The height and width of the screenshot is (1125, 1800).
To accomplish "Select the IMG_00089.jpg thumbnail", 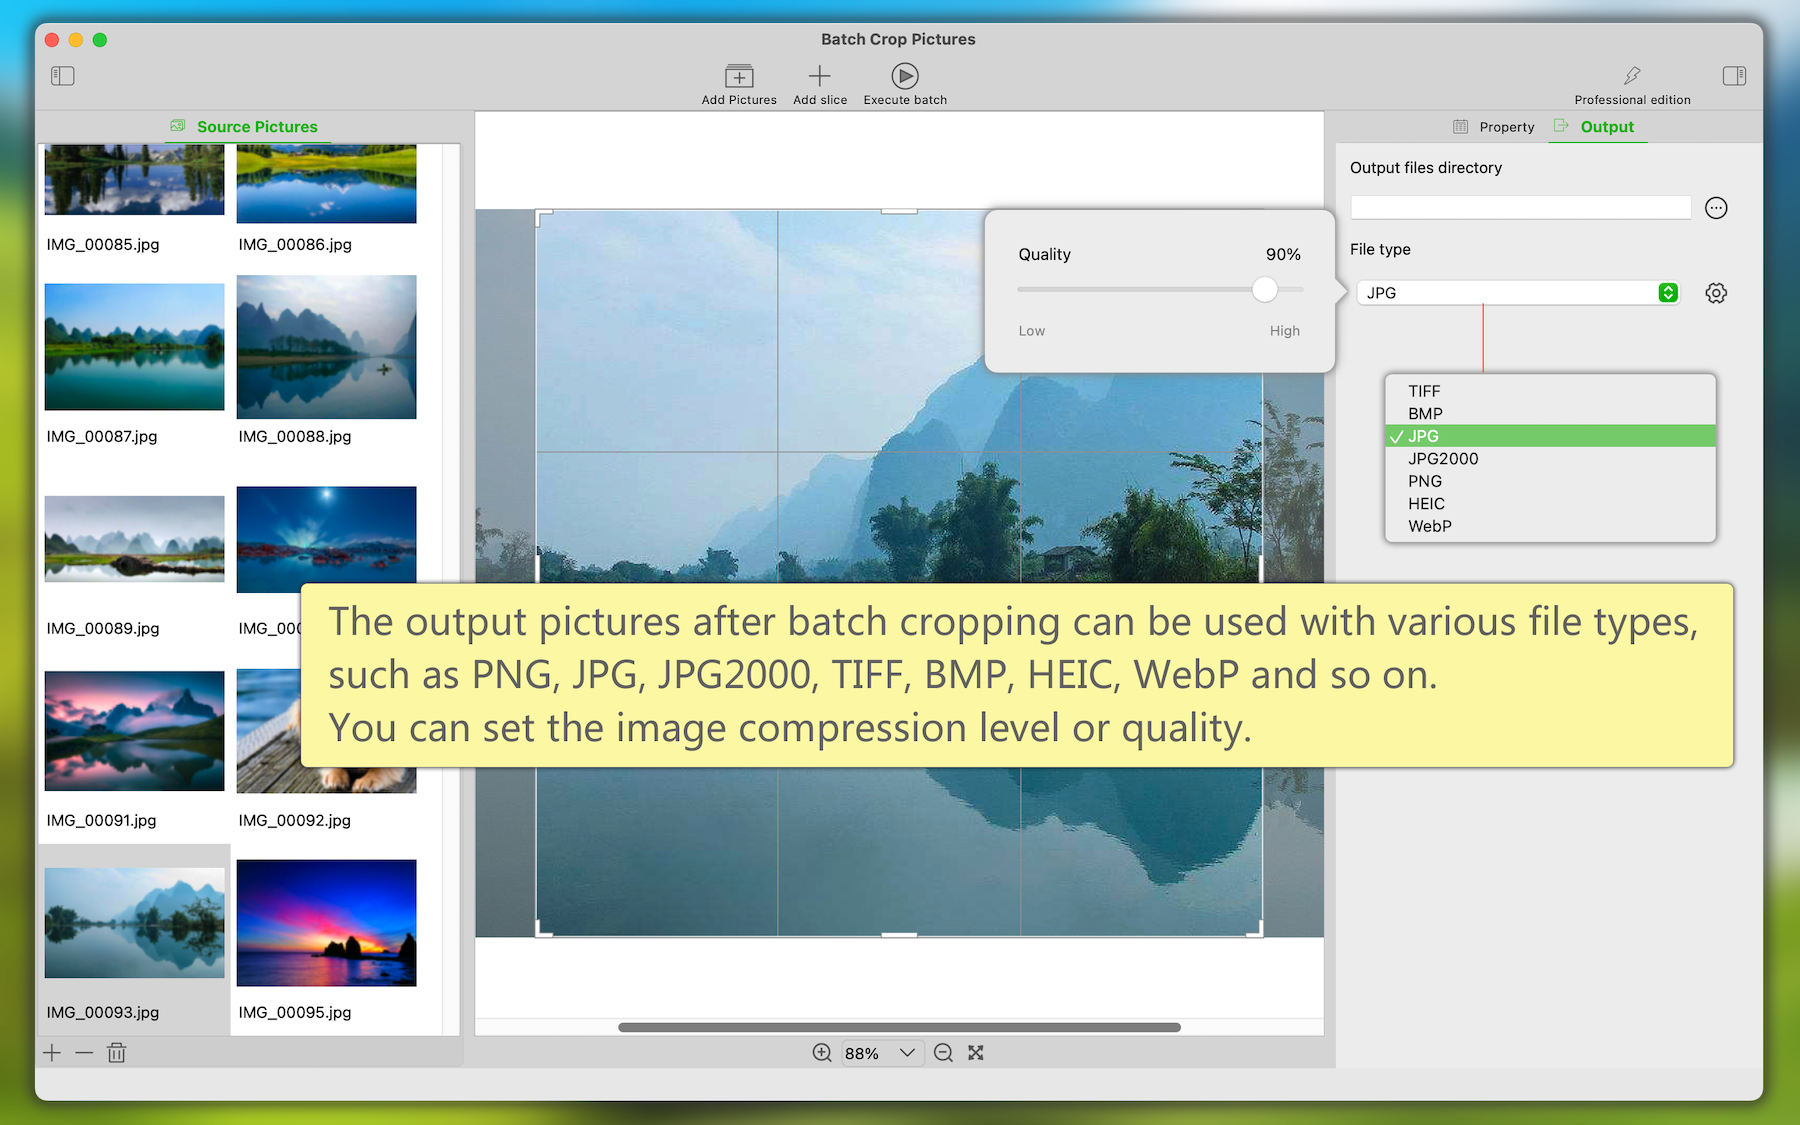I will pos(135,539).
